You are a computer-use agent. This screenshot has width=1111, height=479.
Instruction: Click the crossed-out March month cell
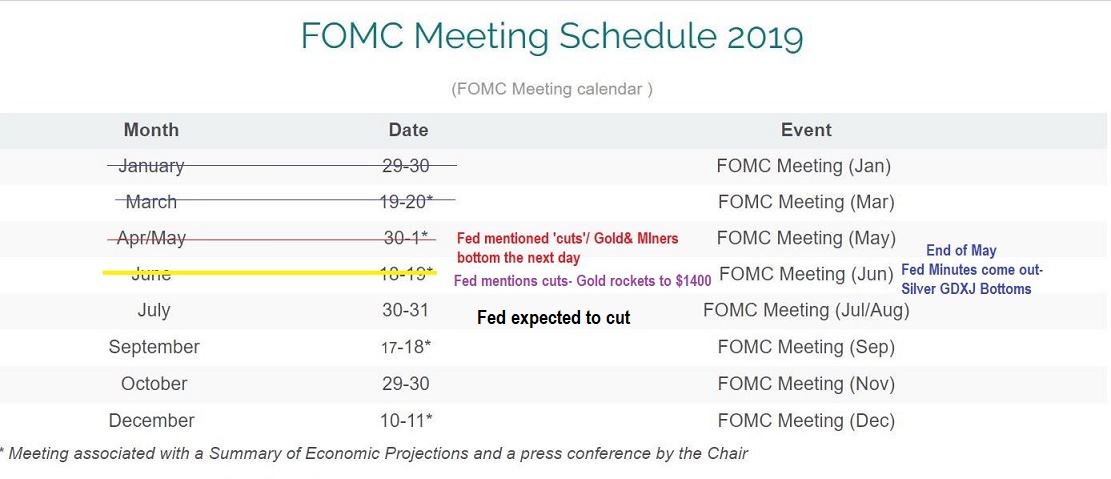(x=151, y=202)
